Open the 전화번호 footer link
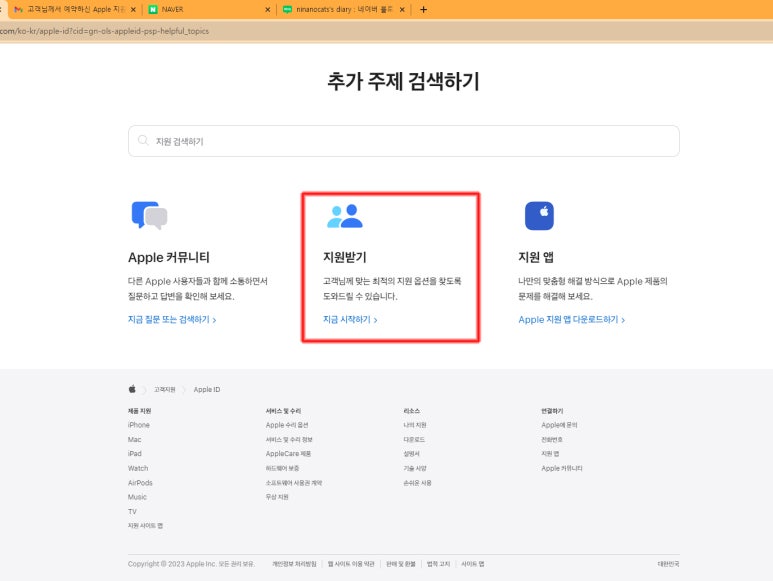This screenshot has width=773, height=581. click(552, 439)
